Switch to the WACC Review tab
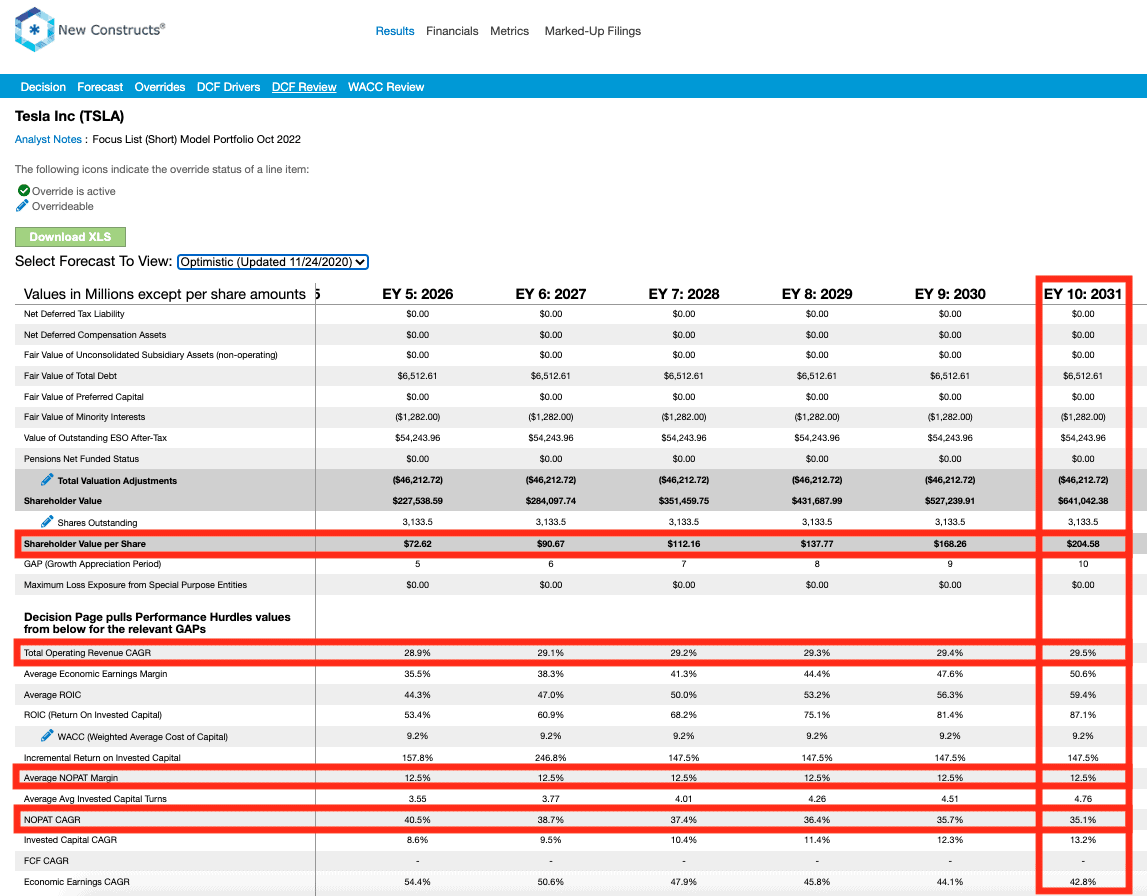1147x896 pixels. [x=386, y=86]
